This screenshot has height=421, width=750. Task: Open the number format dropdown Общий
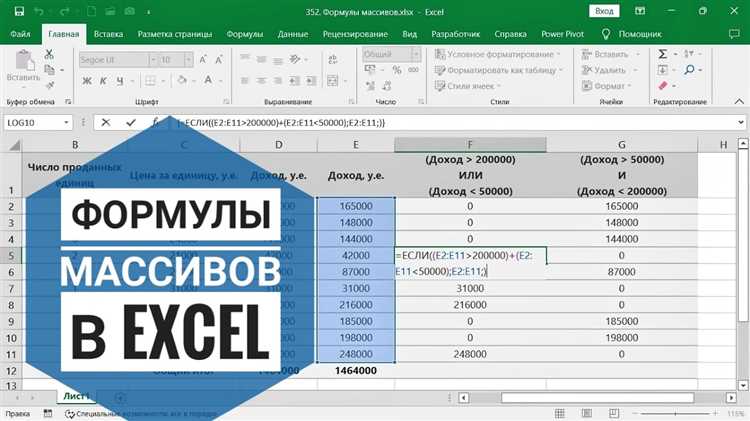pos(416,54)
